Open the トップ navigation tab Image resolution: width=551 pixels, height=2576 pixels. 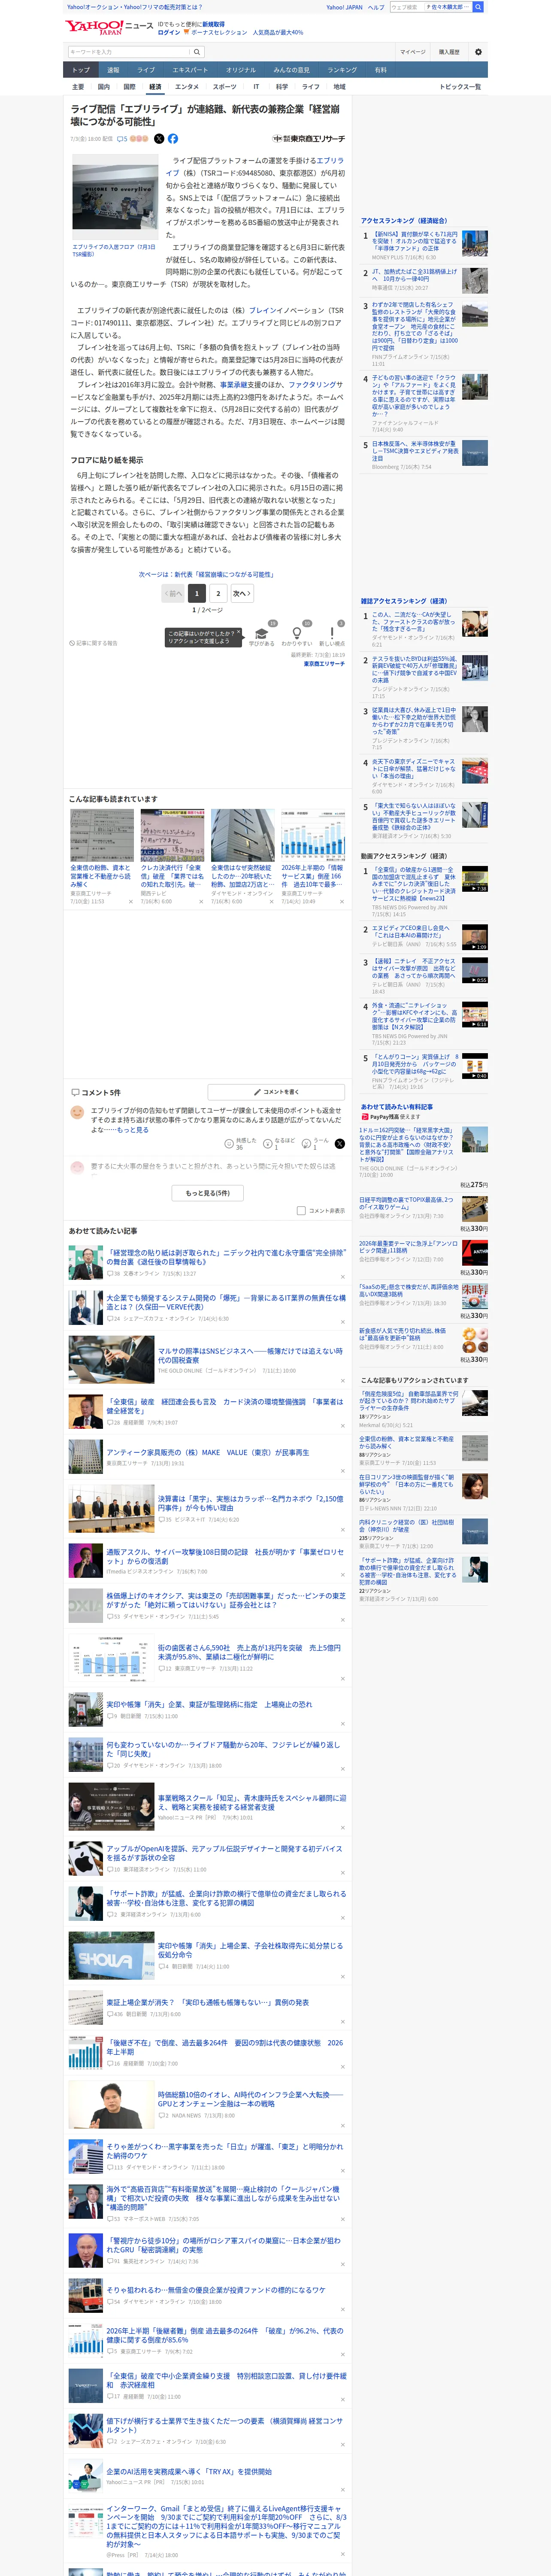[x=81, y=70]
